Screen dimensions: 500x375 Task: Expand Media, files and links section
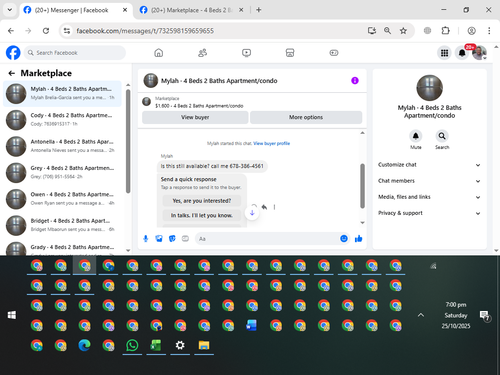pyautogui.click(x=429, y=197)
